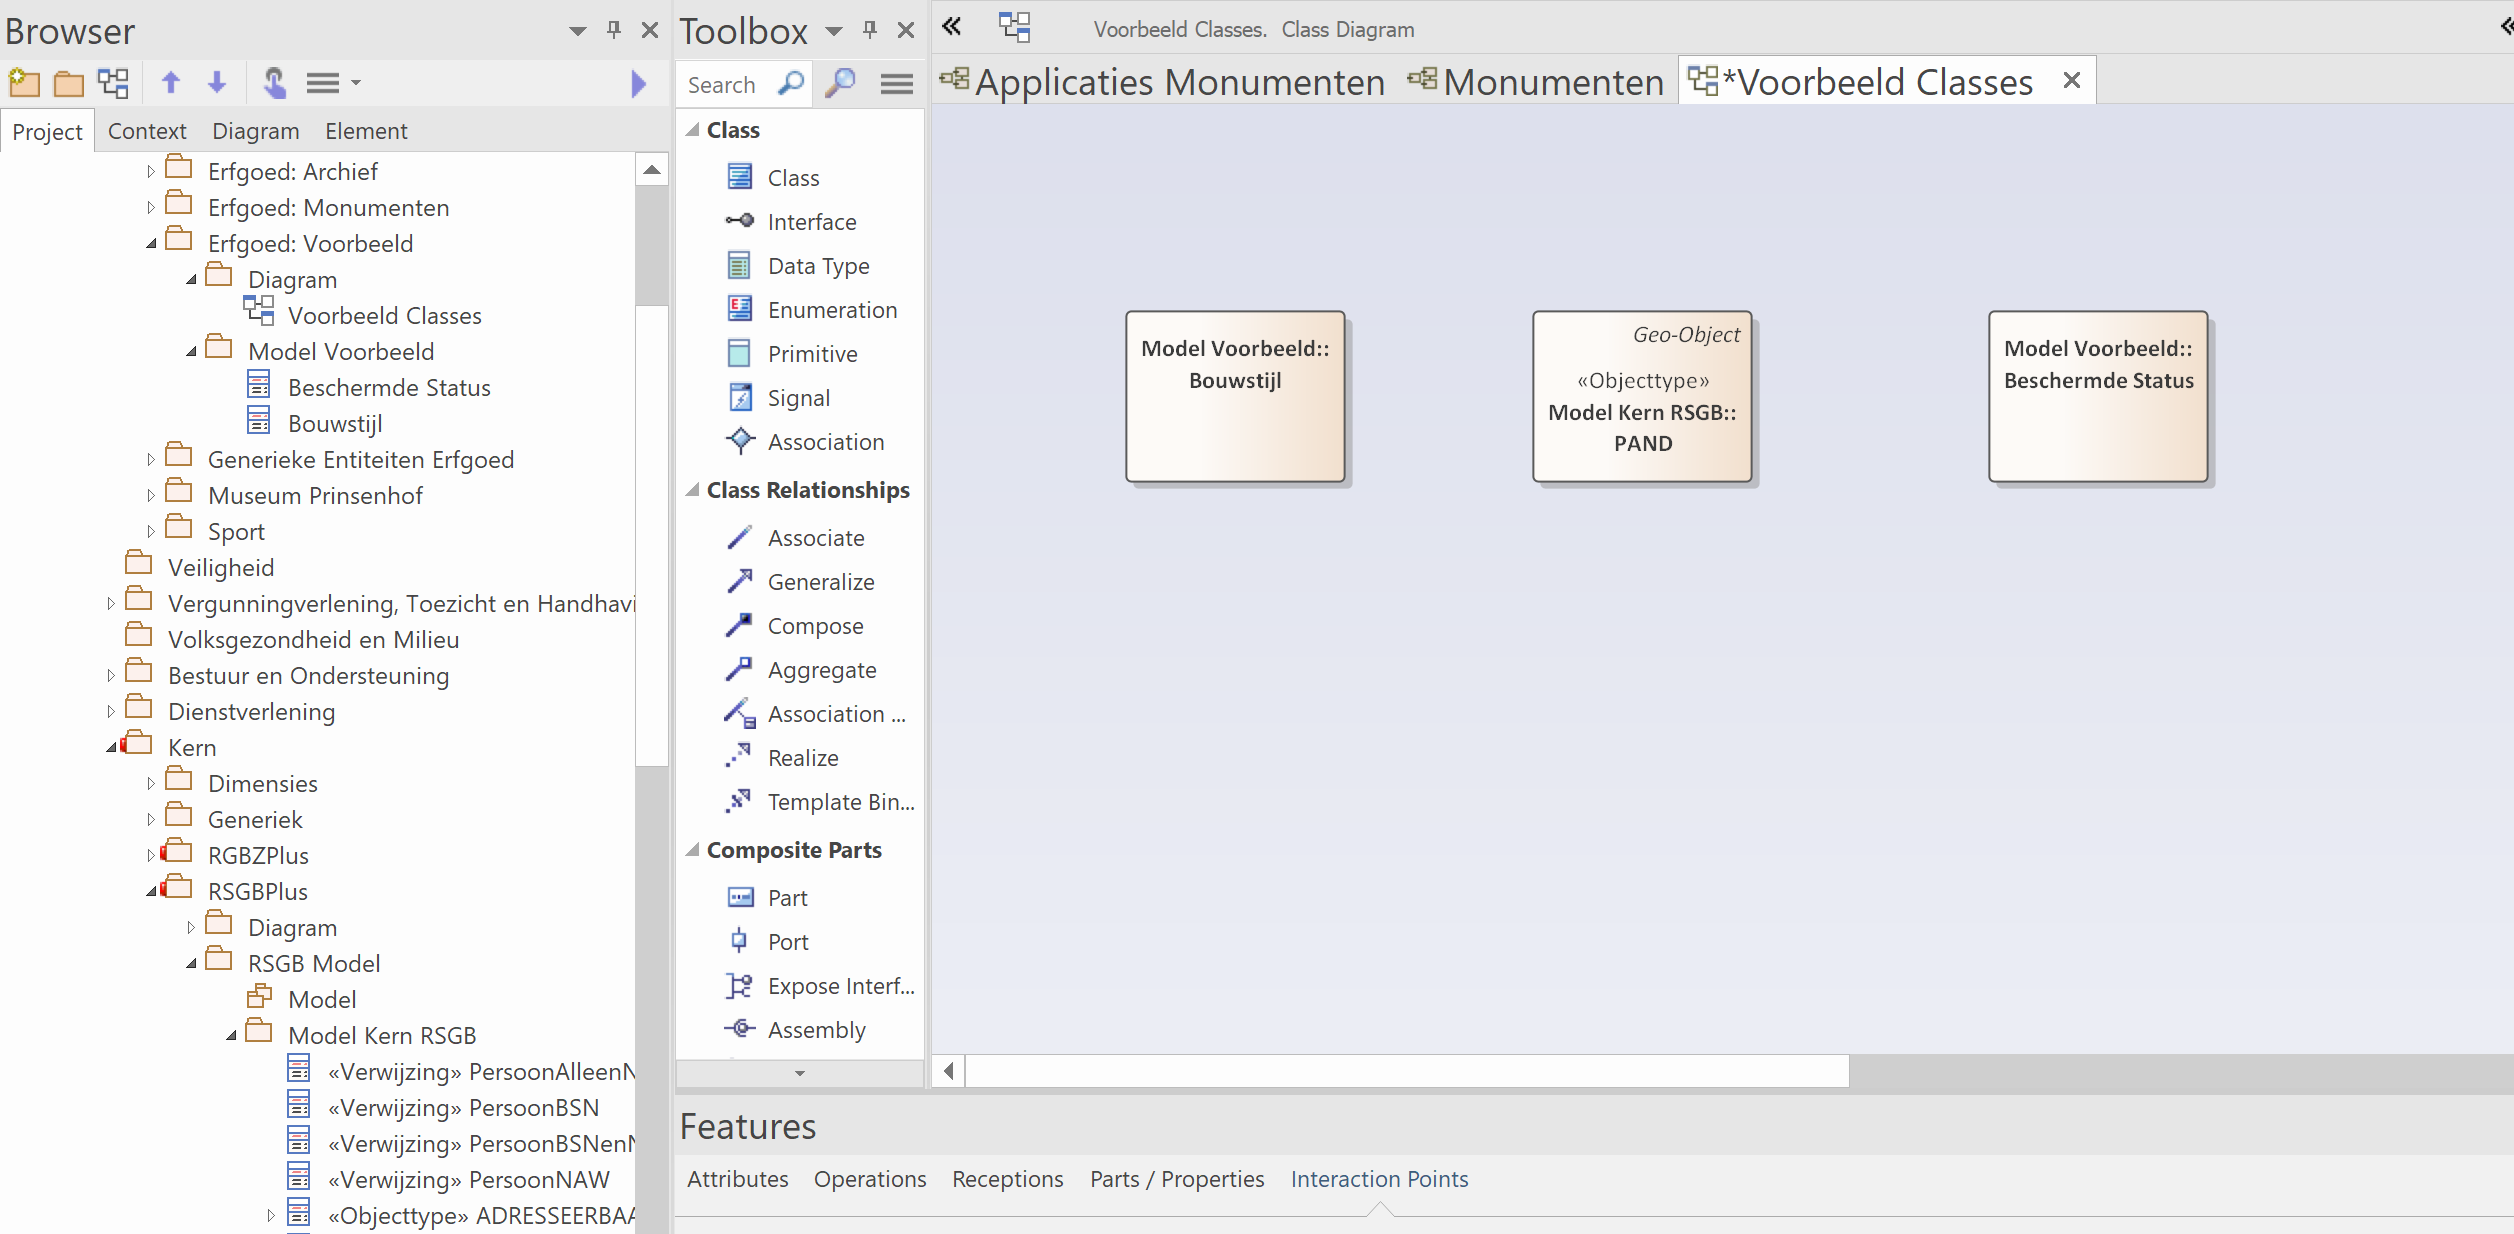The height and width of the screenshot is (1234, 2514).
Task: Switch to the Context tab
Action: tap(147, 131)
